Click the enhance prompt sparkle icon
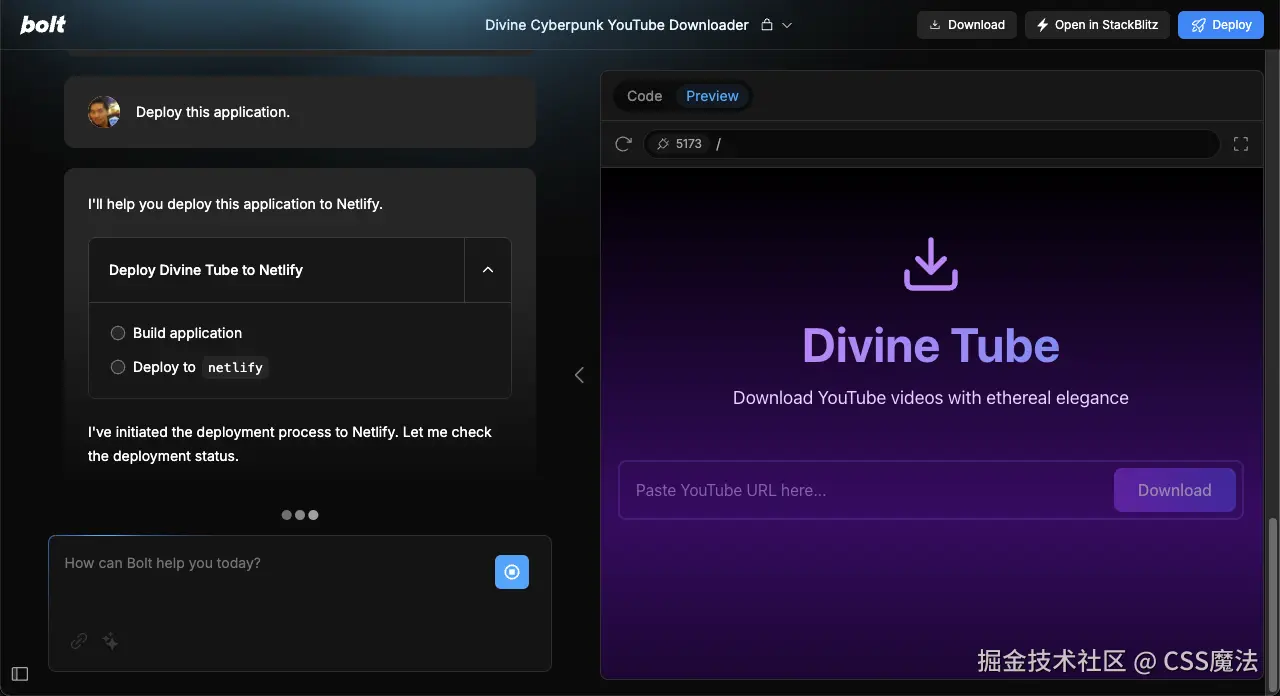Viewport: 1280px width, 696px height. click(x=111, y=642)
